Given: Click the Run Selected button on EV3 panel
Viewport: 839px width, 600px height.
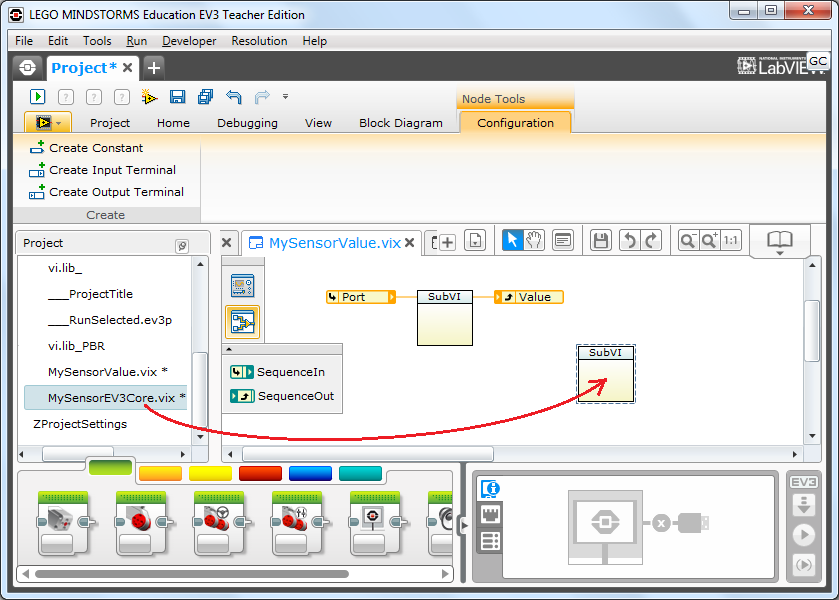Looking at the screenshot, I should [x=804, y=565].
